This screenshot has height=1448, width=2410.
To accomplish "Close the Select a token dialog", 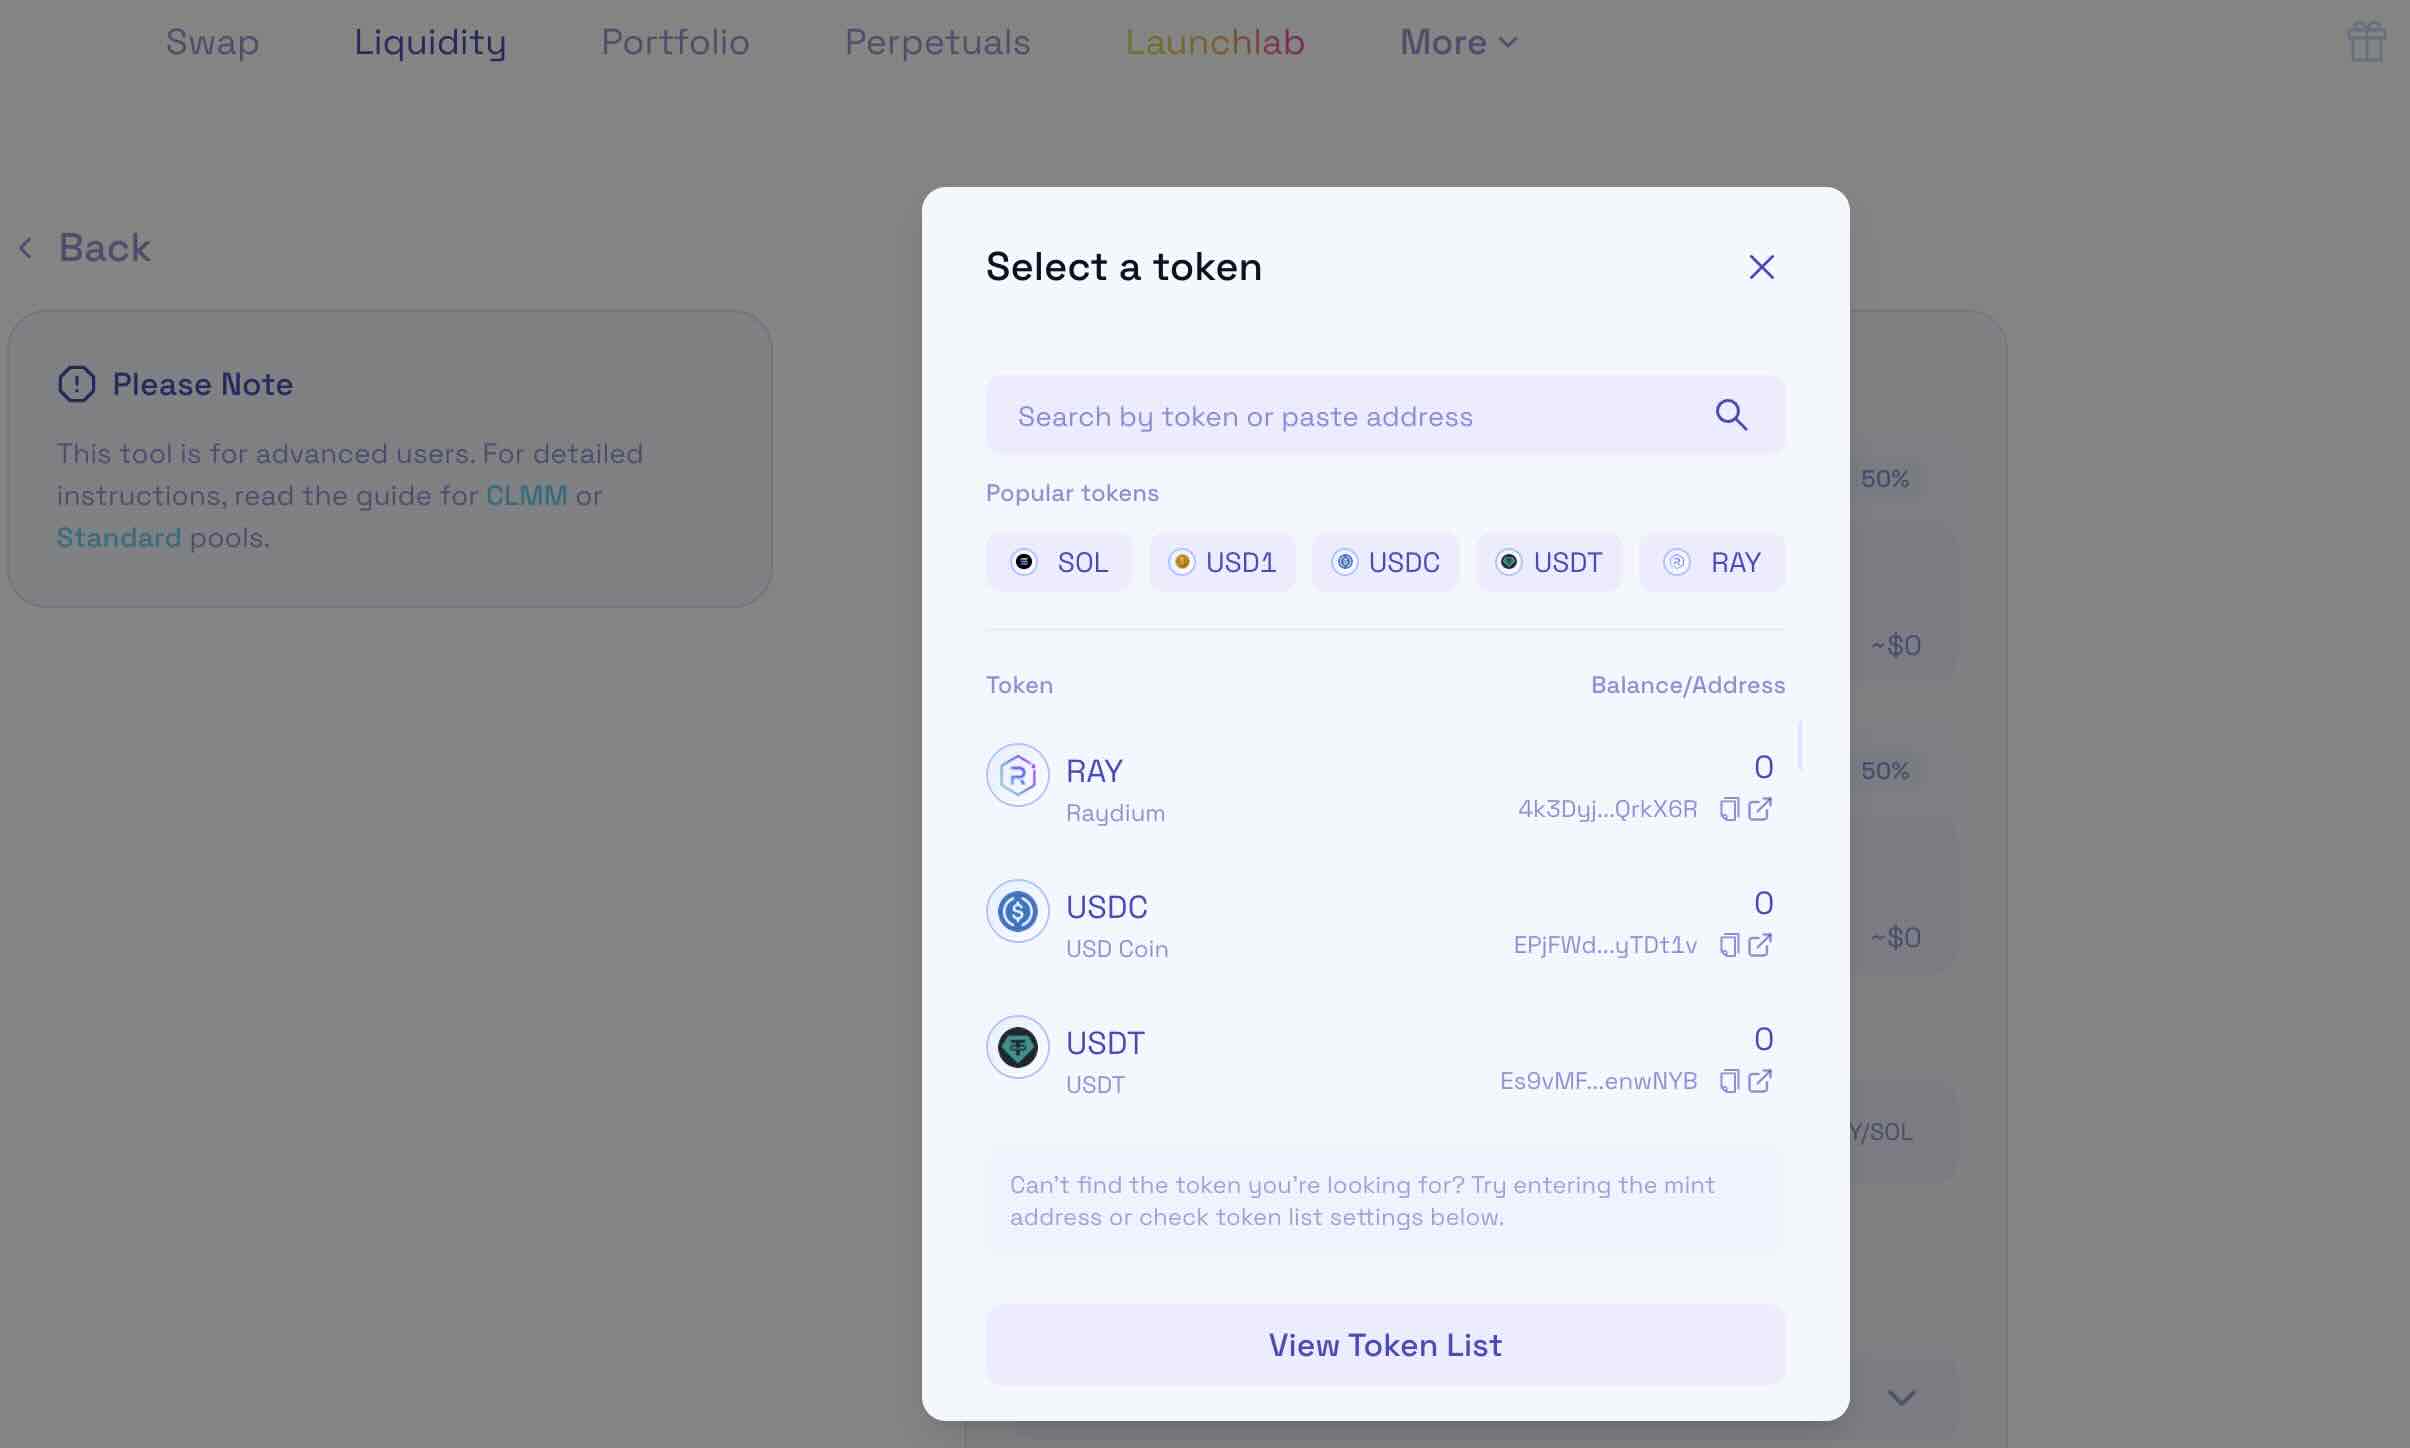I will 1761,266.
